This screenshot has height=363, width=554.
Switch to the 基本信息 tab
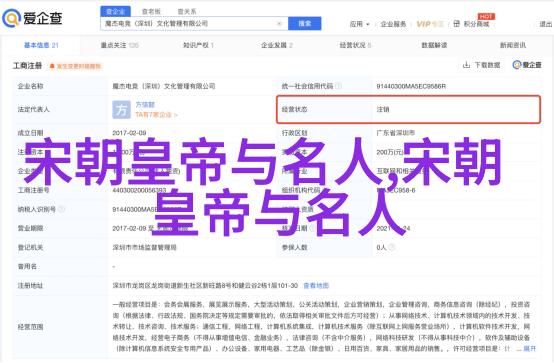41,45
